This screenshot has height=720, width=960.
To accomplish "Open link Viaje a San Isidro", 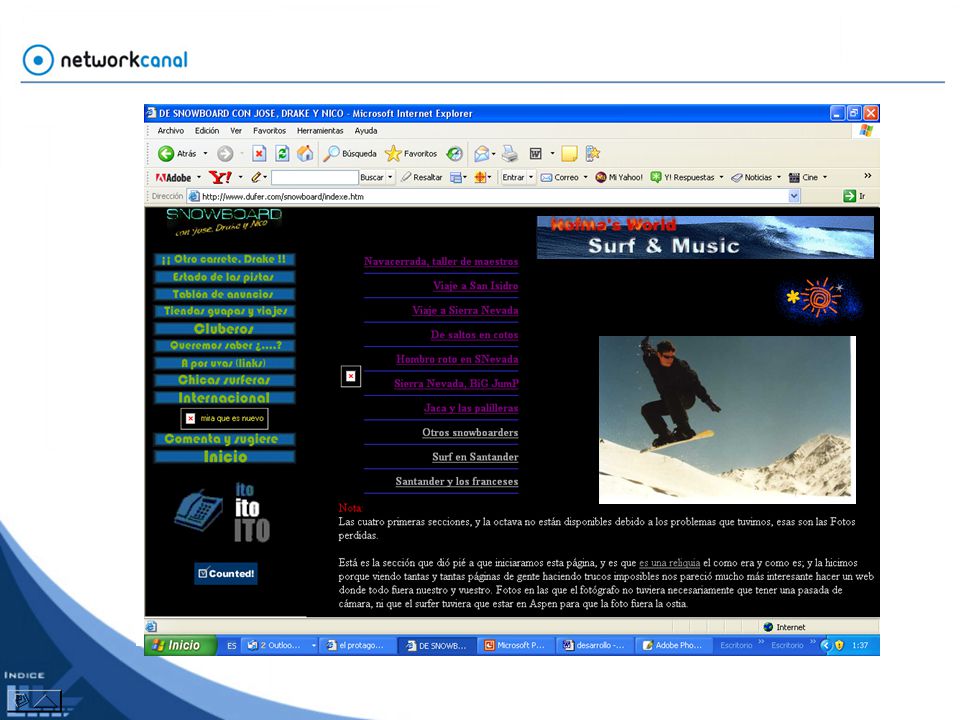I will [476, 286].
